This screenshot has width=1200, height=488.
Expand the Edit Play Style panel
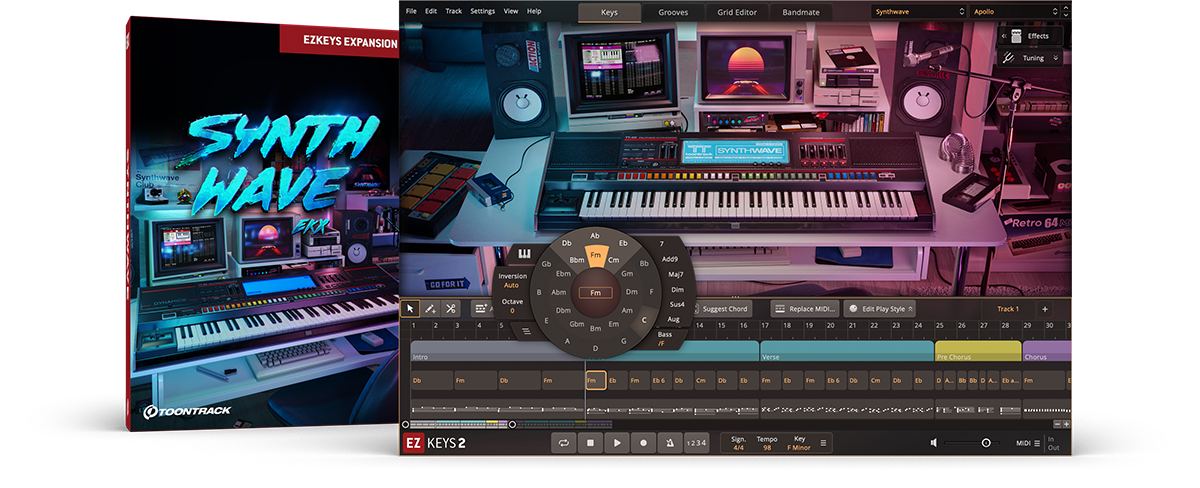tap(879, 309)
